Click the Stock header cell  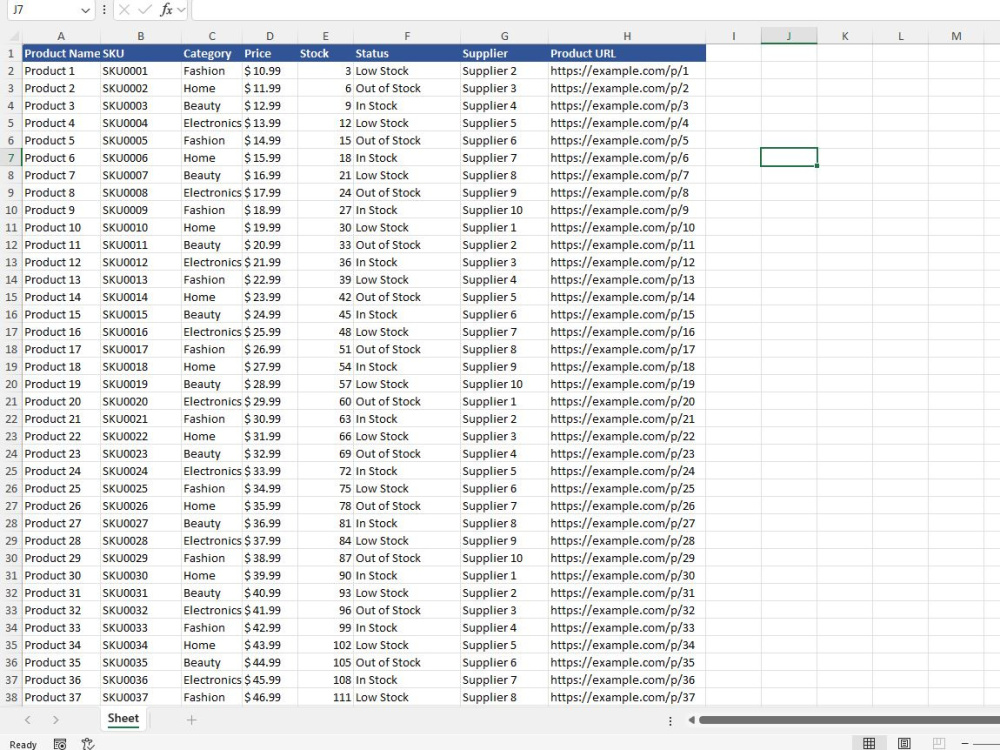(x=325, y=54)
